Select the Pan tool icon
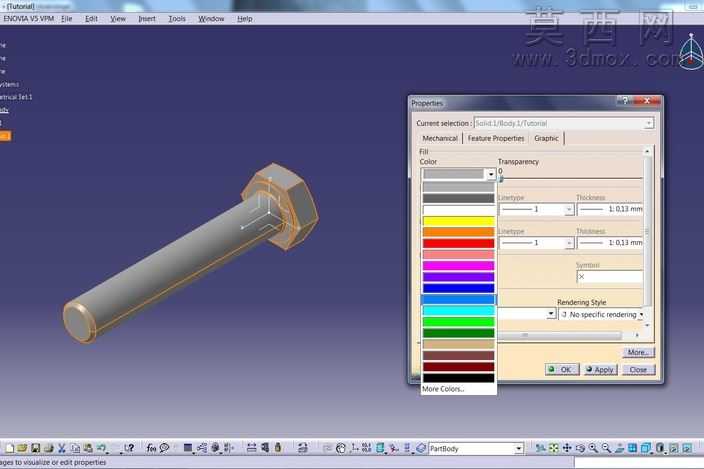The image size is (704, 469). [567, 448]
